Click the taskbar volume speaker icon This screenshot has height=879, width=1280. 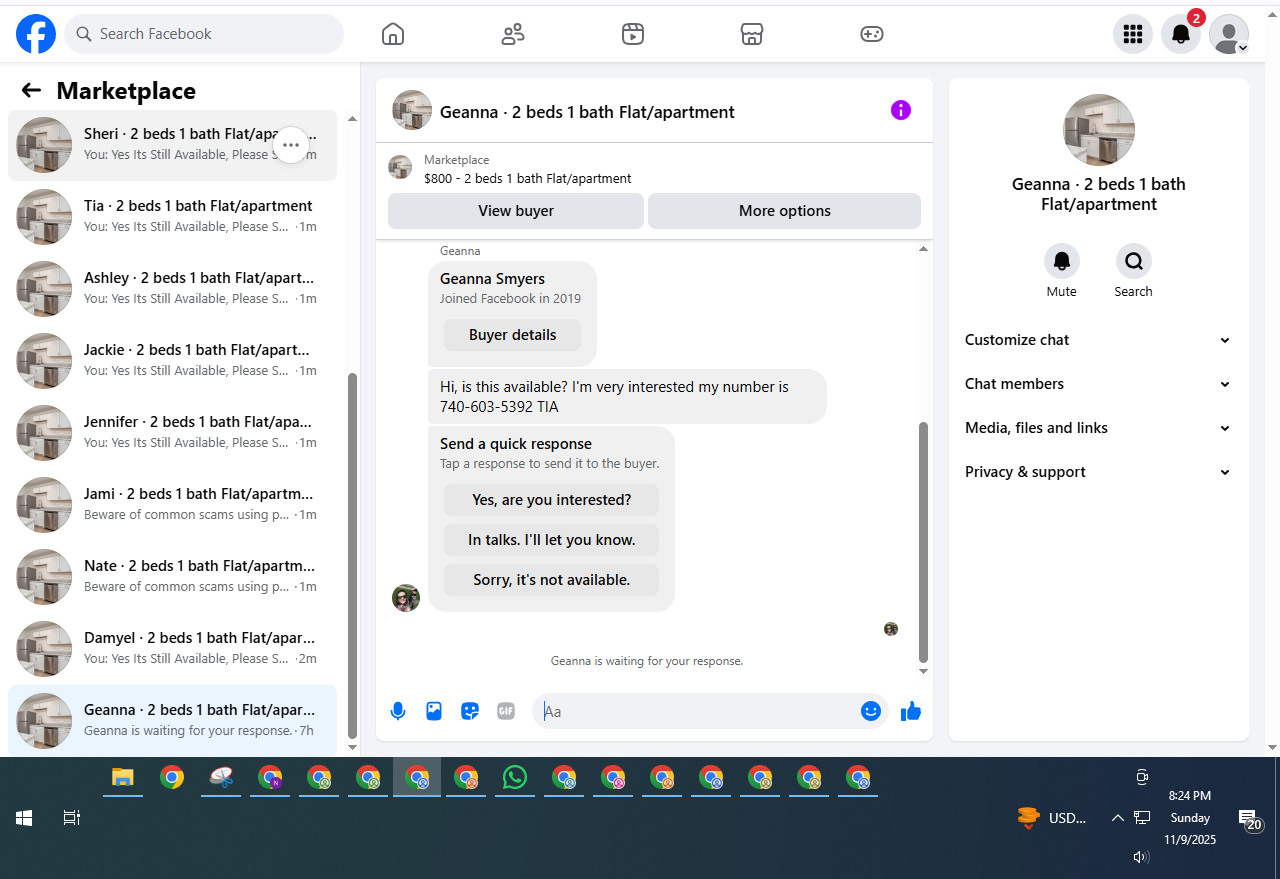(1141, 857)
